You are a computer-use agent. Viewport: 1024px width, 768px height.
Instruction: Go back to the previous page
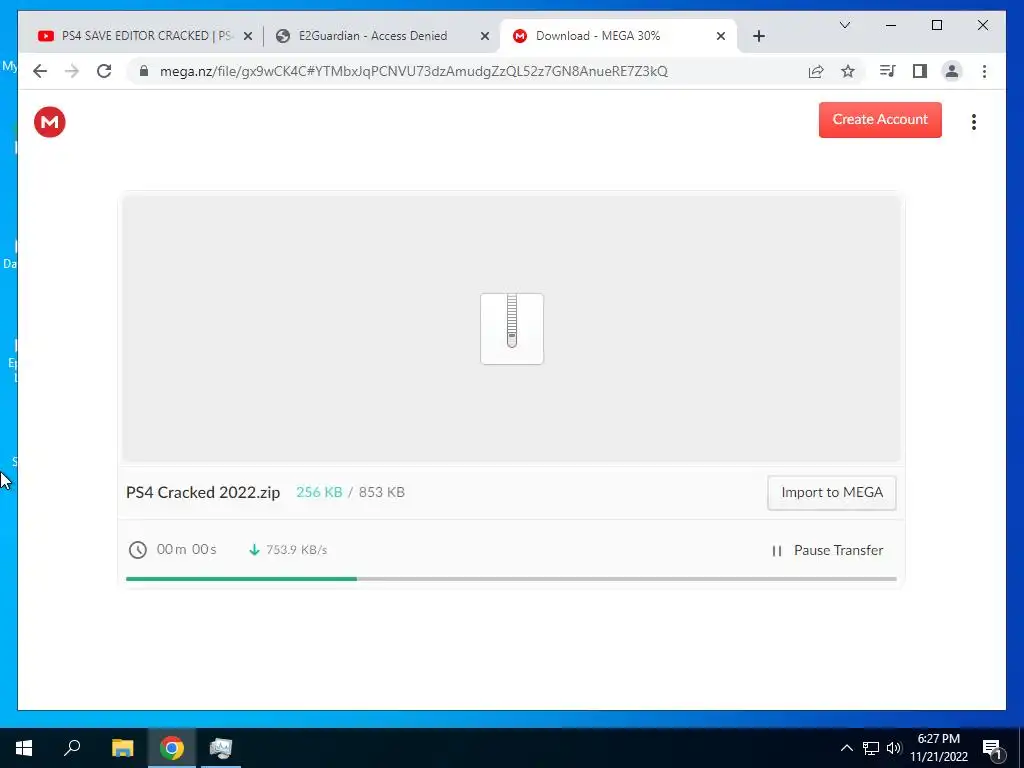click(40, 71)
